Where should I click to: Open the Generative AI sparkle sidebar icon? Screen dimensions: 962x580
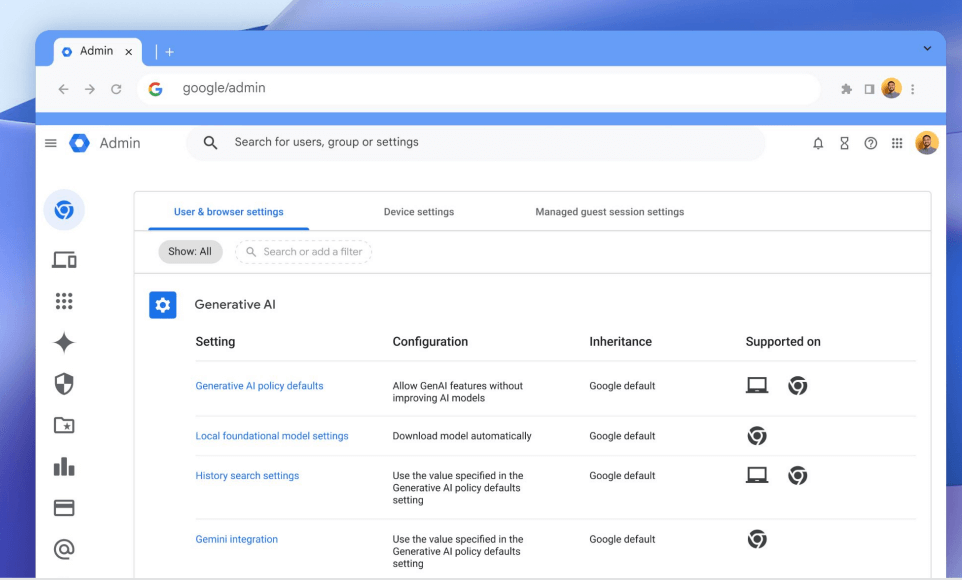tap(64, 343)
